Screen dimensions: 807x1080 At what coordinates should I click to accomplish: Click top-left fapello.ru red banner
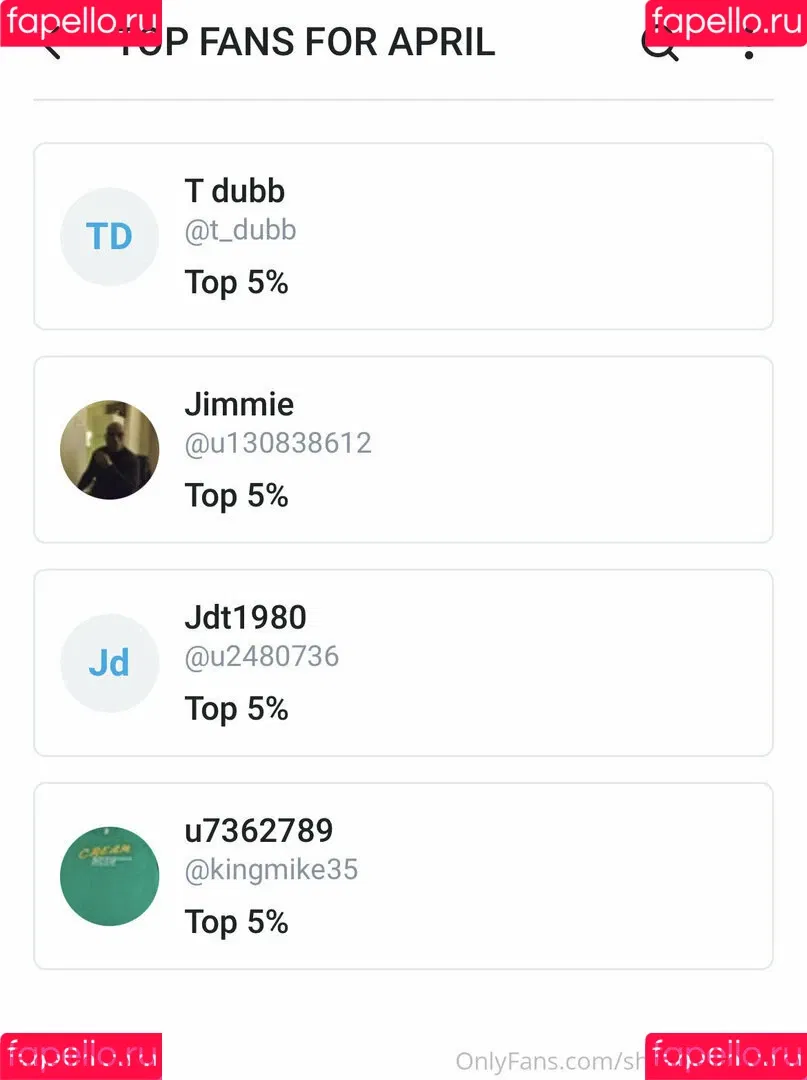(81, 23)
